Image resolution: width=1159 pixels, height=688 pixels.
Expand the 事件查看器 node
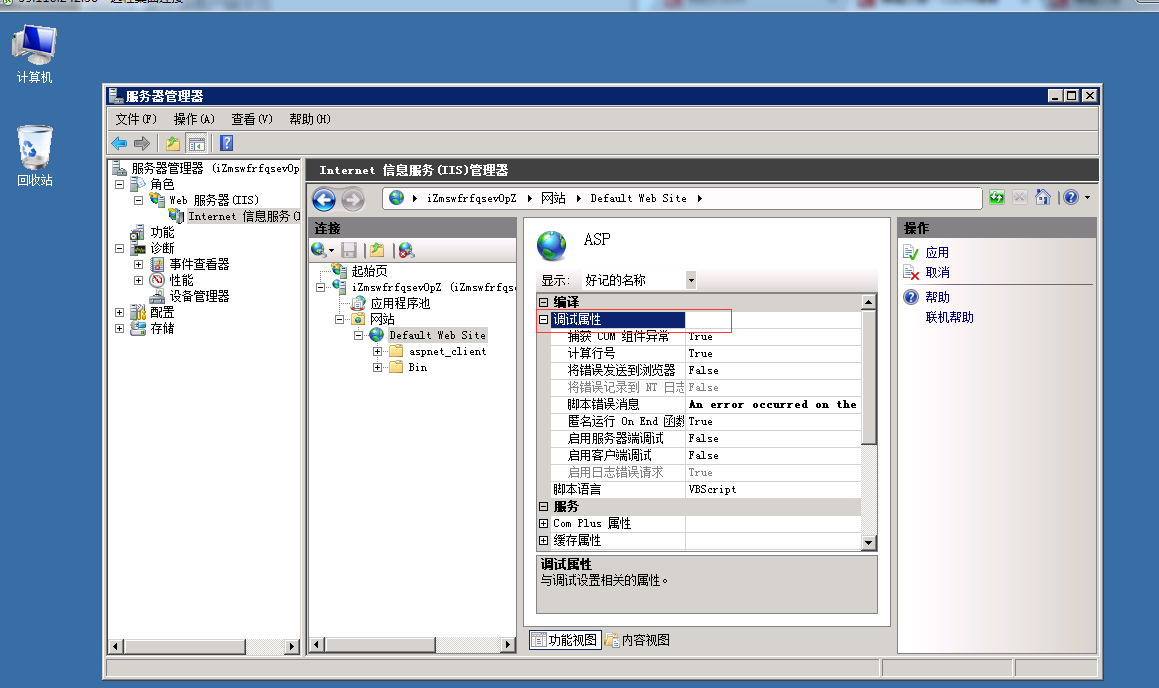click(138, 265)
